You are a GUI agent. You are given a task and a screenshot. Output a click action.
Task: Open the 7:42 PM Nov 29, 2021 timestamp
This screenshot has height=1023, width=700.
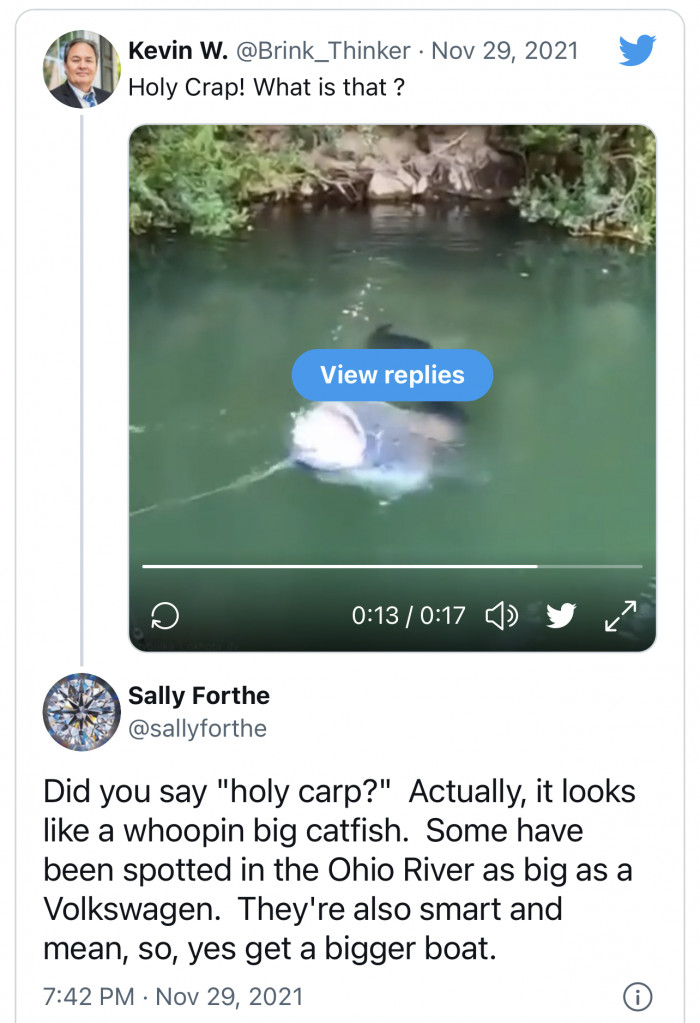pos(173,996)
